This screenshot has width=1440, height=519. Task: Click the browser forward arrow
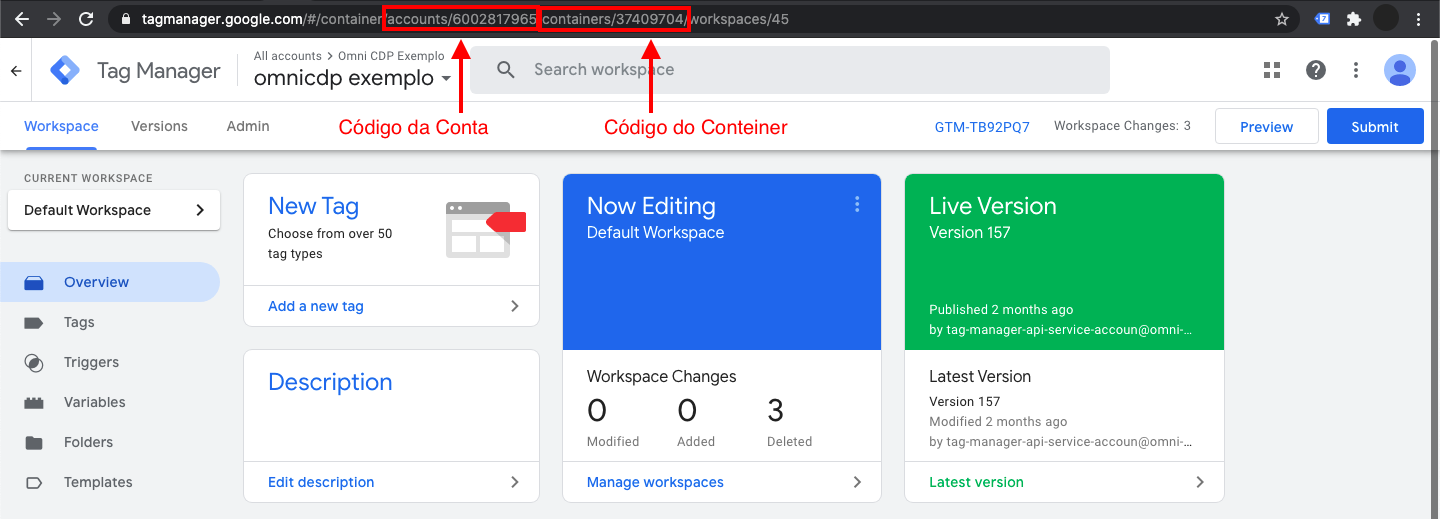click(x=54, y=19)
